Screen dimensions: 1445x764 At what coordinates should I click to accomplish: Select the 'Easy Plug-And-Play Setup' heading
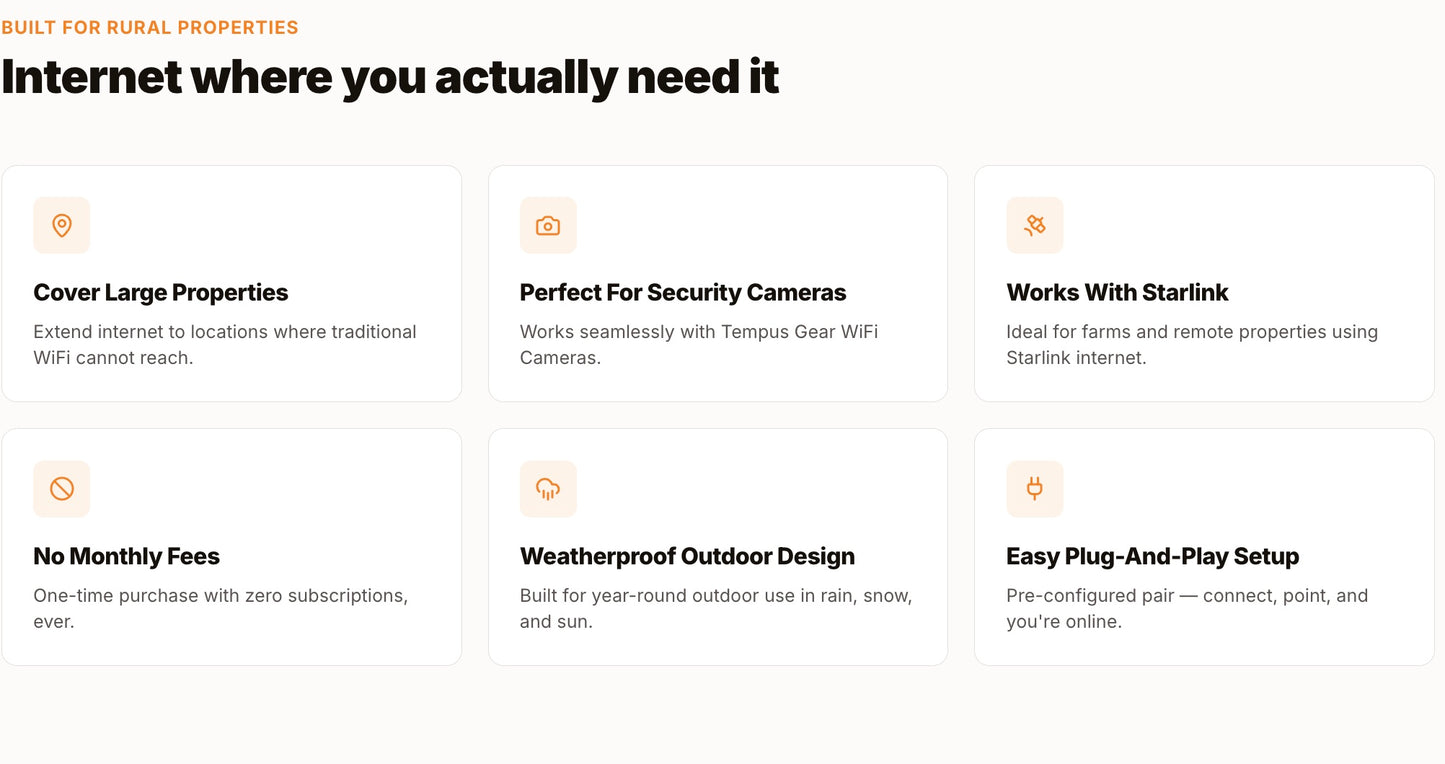coord(1153,556)
